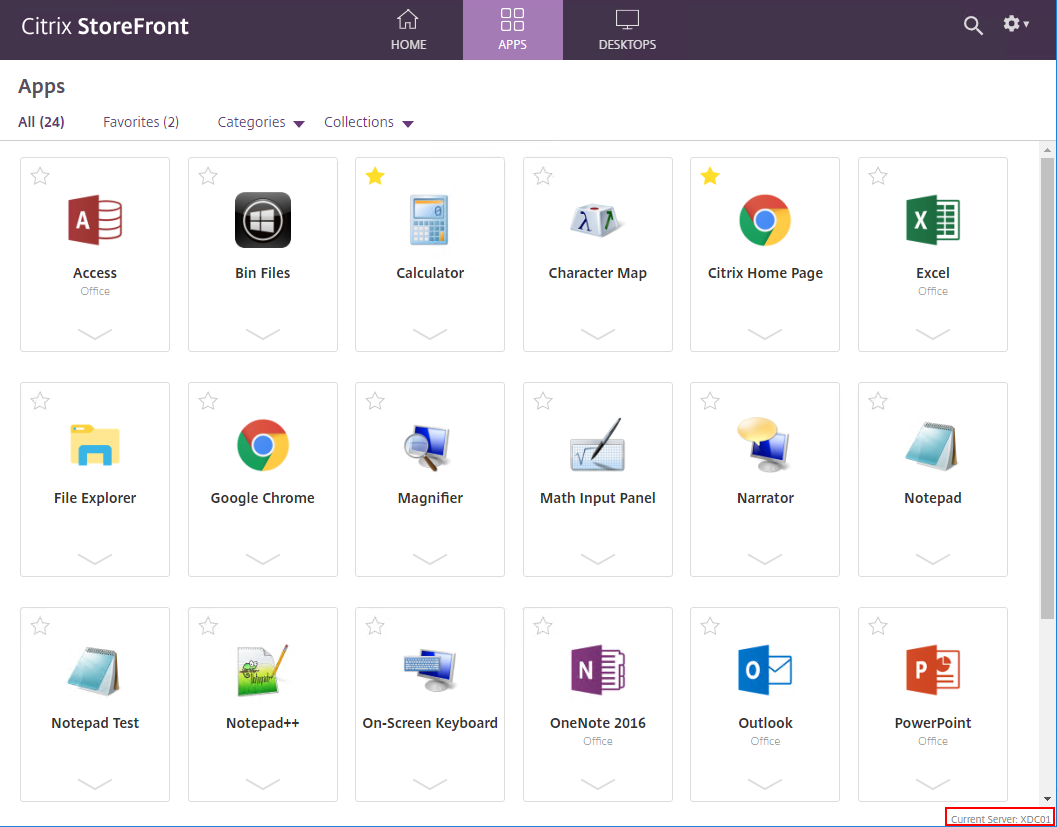This screenshot has width=1057, height=827.
Task: Open the settings gear menu
Action: [1016, 25]
